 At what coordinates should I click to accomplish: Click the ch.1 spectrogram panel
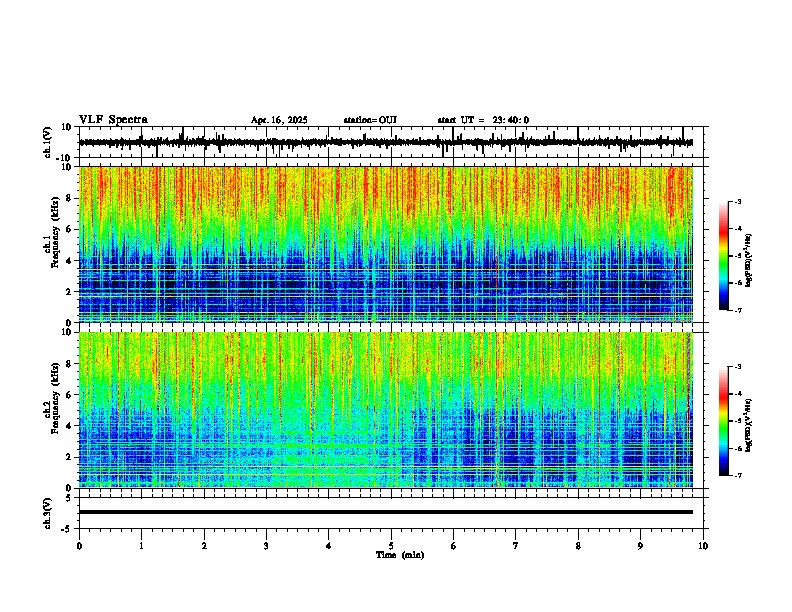pyautogui.click(x=385, y=244)
